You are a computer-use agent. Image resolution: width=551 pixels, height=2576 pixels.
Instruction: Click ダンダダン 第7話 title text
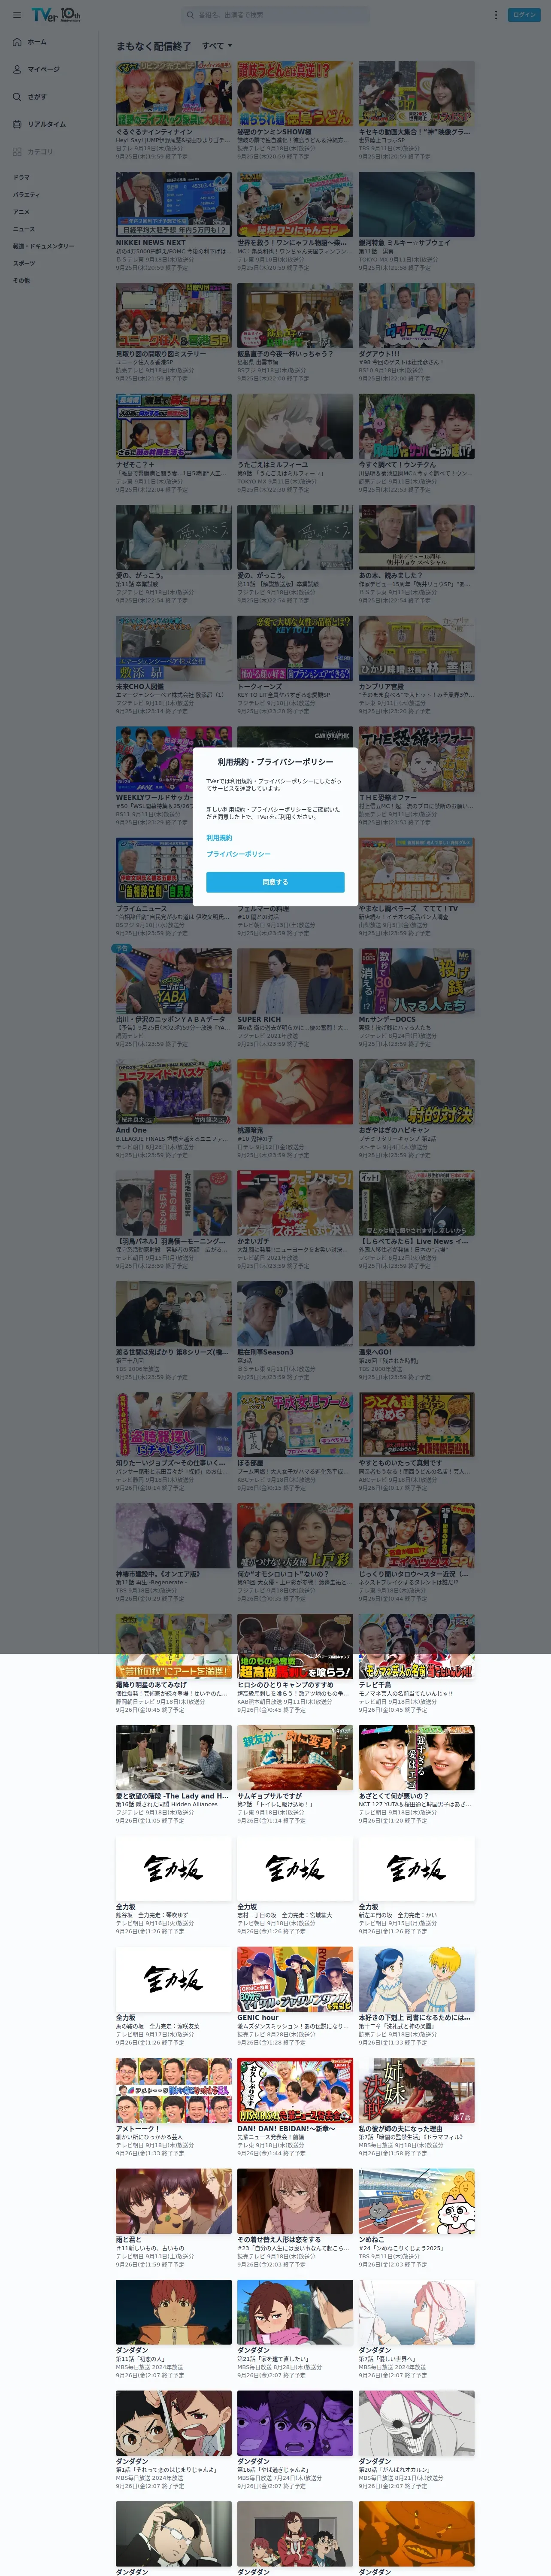375,2351
